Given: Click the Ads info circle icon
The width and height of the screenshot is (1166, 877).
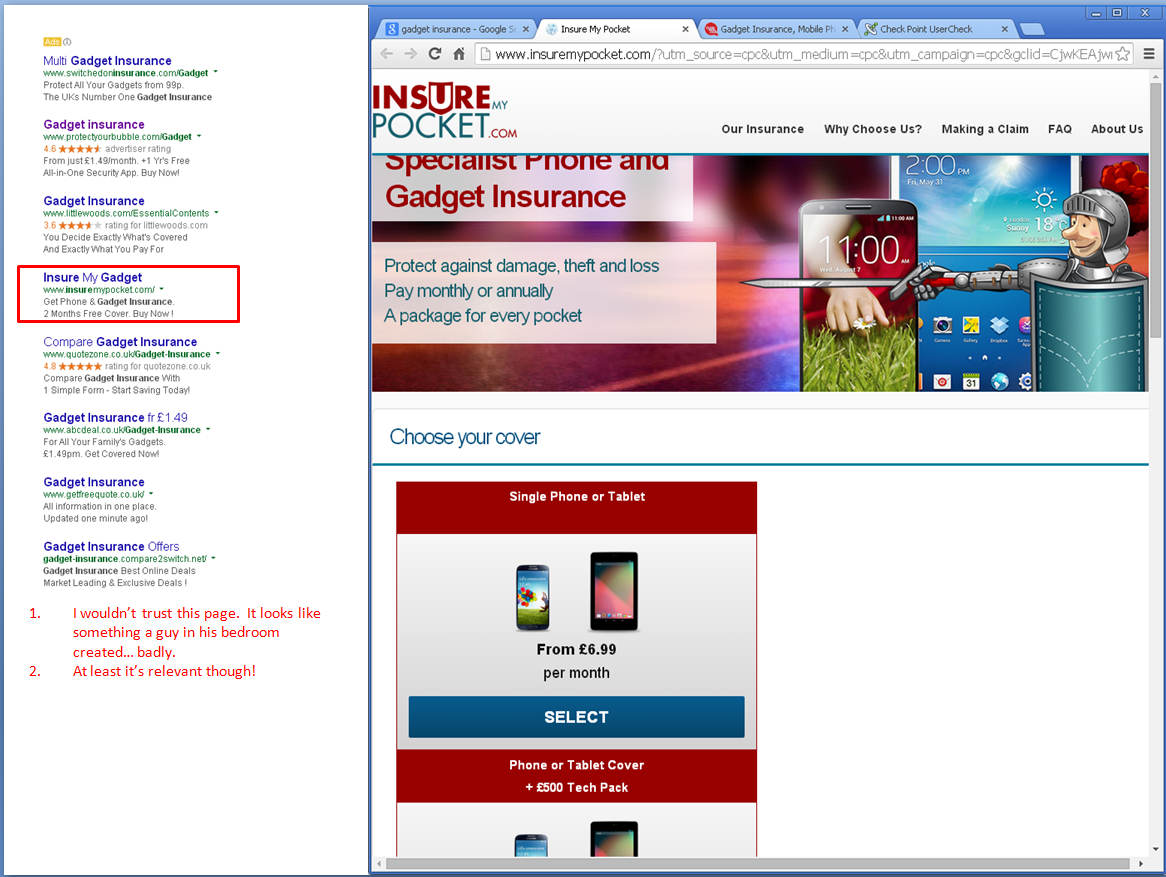Looking at the screenshot, I should tap(67, 42).
